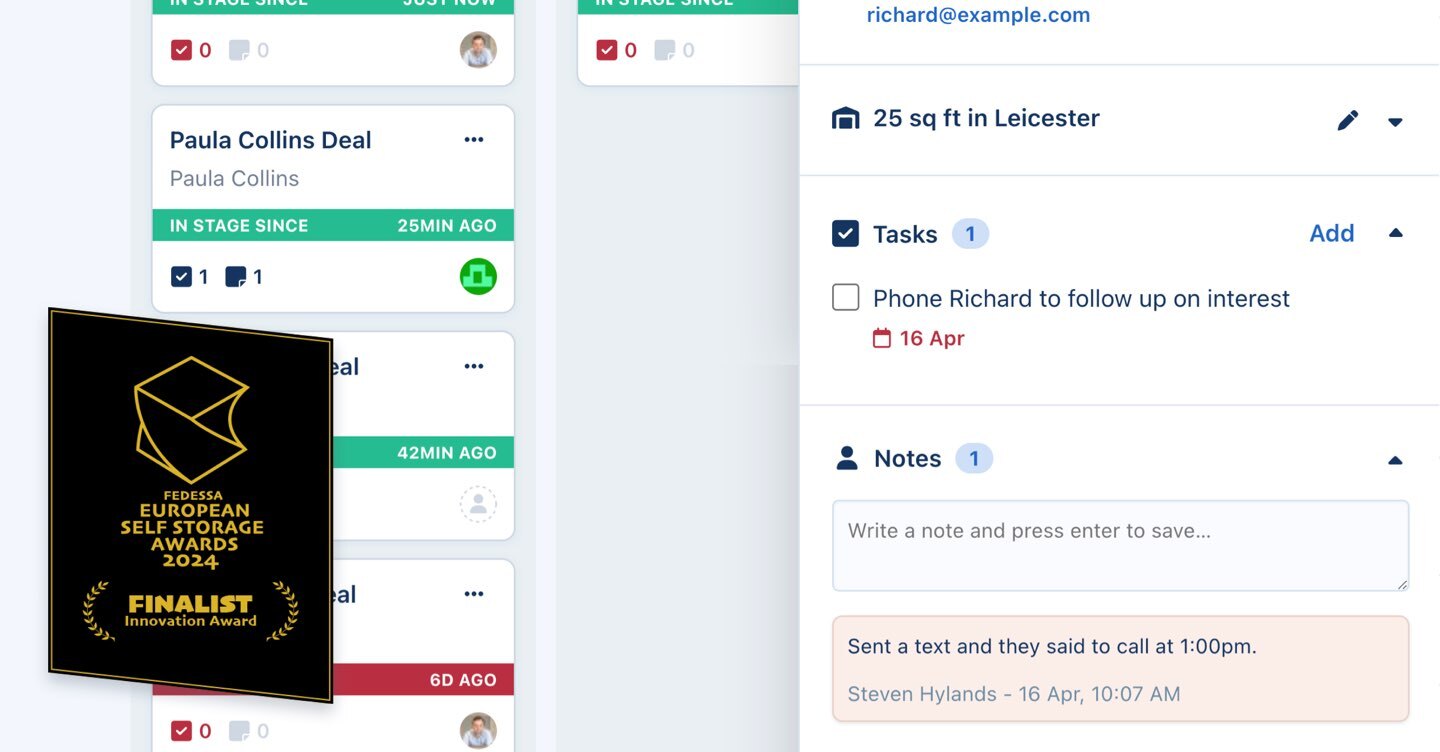The width and height of the screenshot is (1440, 752).
Task: Click the red task checkbox on the 6D ago card
Action: 181,731
